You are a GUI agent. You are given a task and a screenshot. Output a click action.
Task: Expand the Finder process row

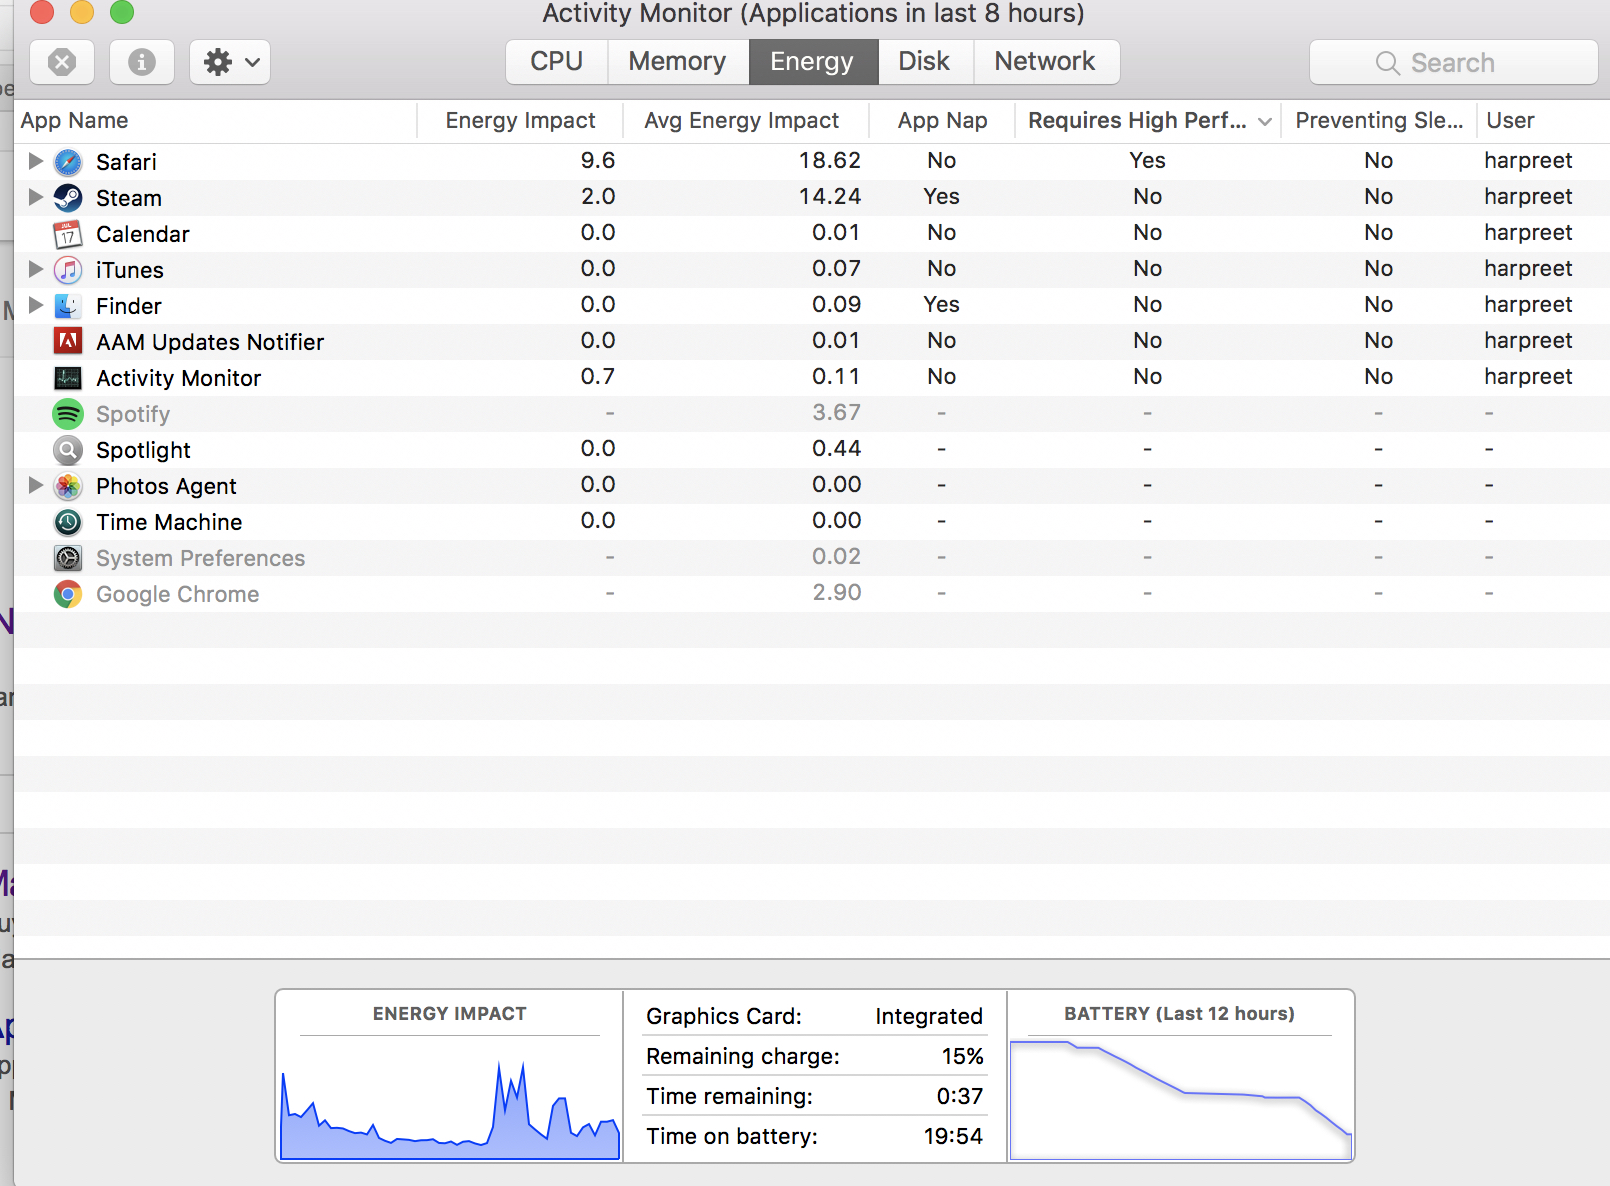click(35, 305)
